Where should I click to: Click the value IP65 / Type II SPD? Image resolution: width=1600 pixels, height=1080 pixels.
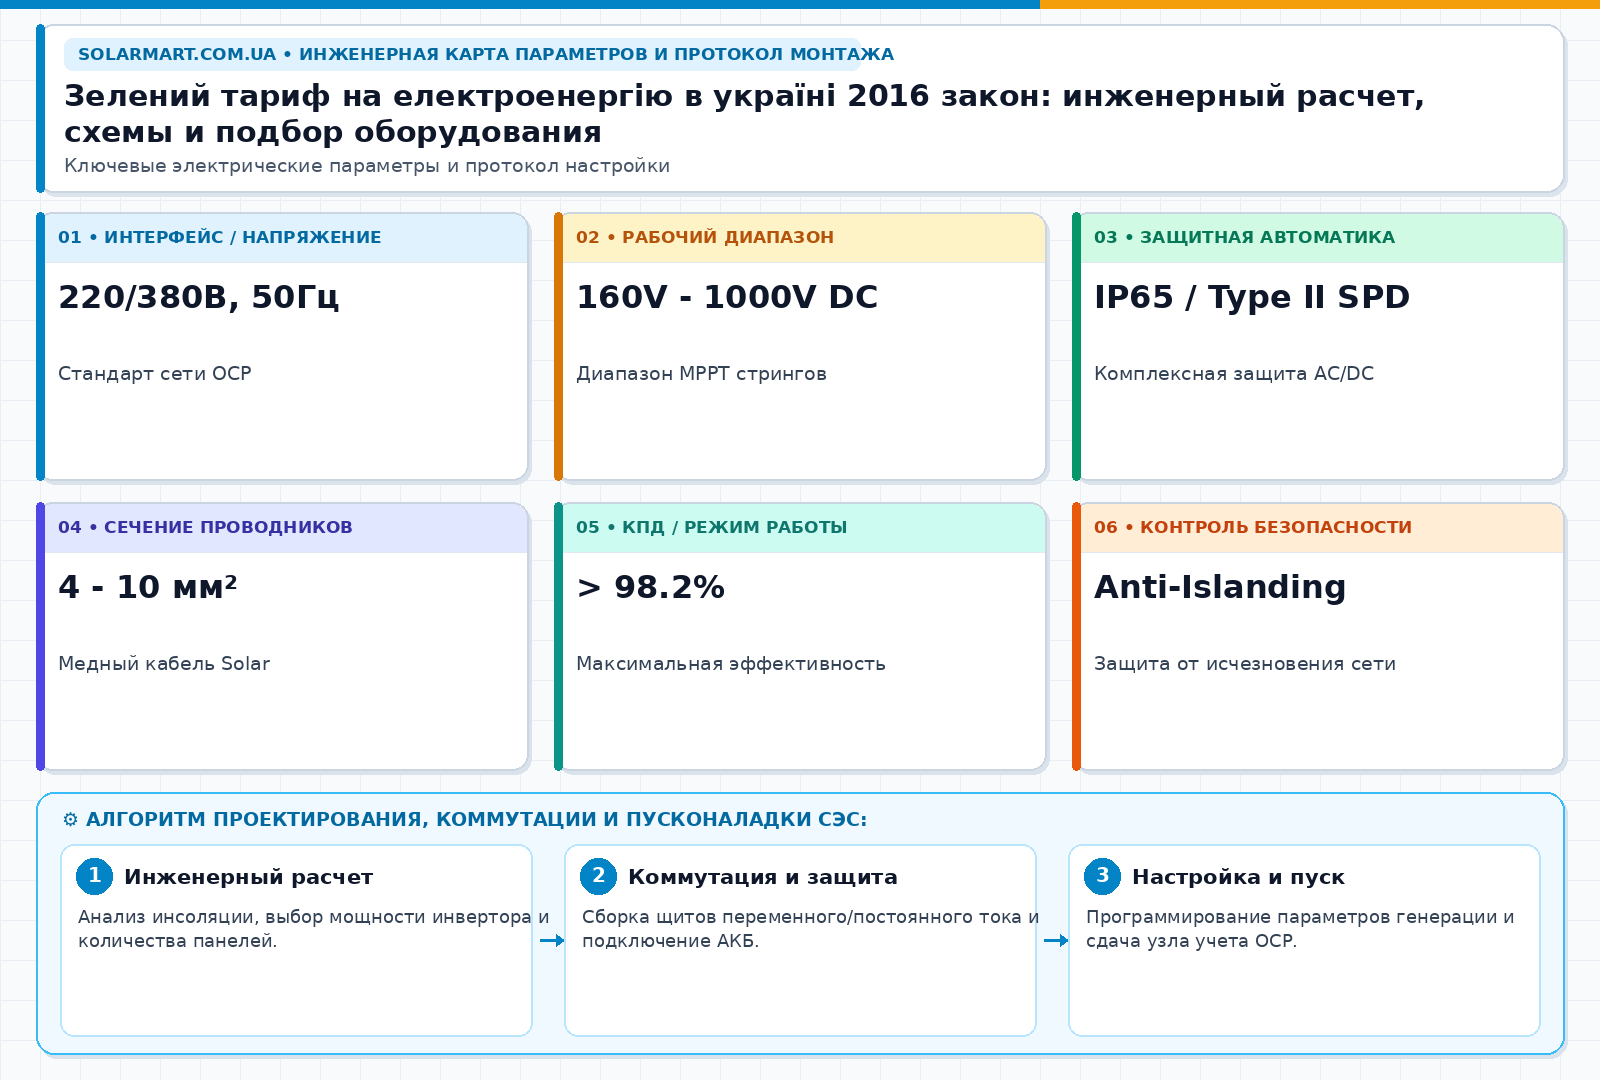[1252, 298]
